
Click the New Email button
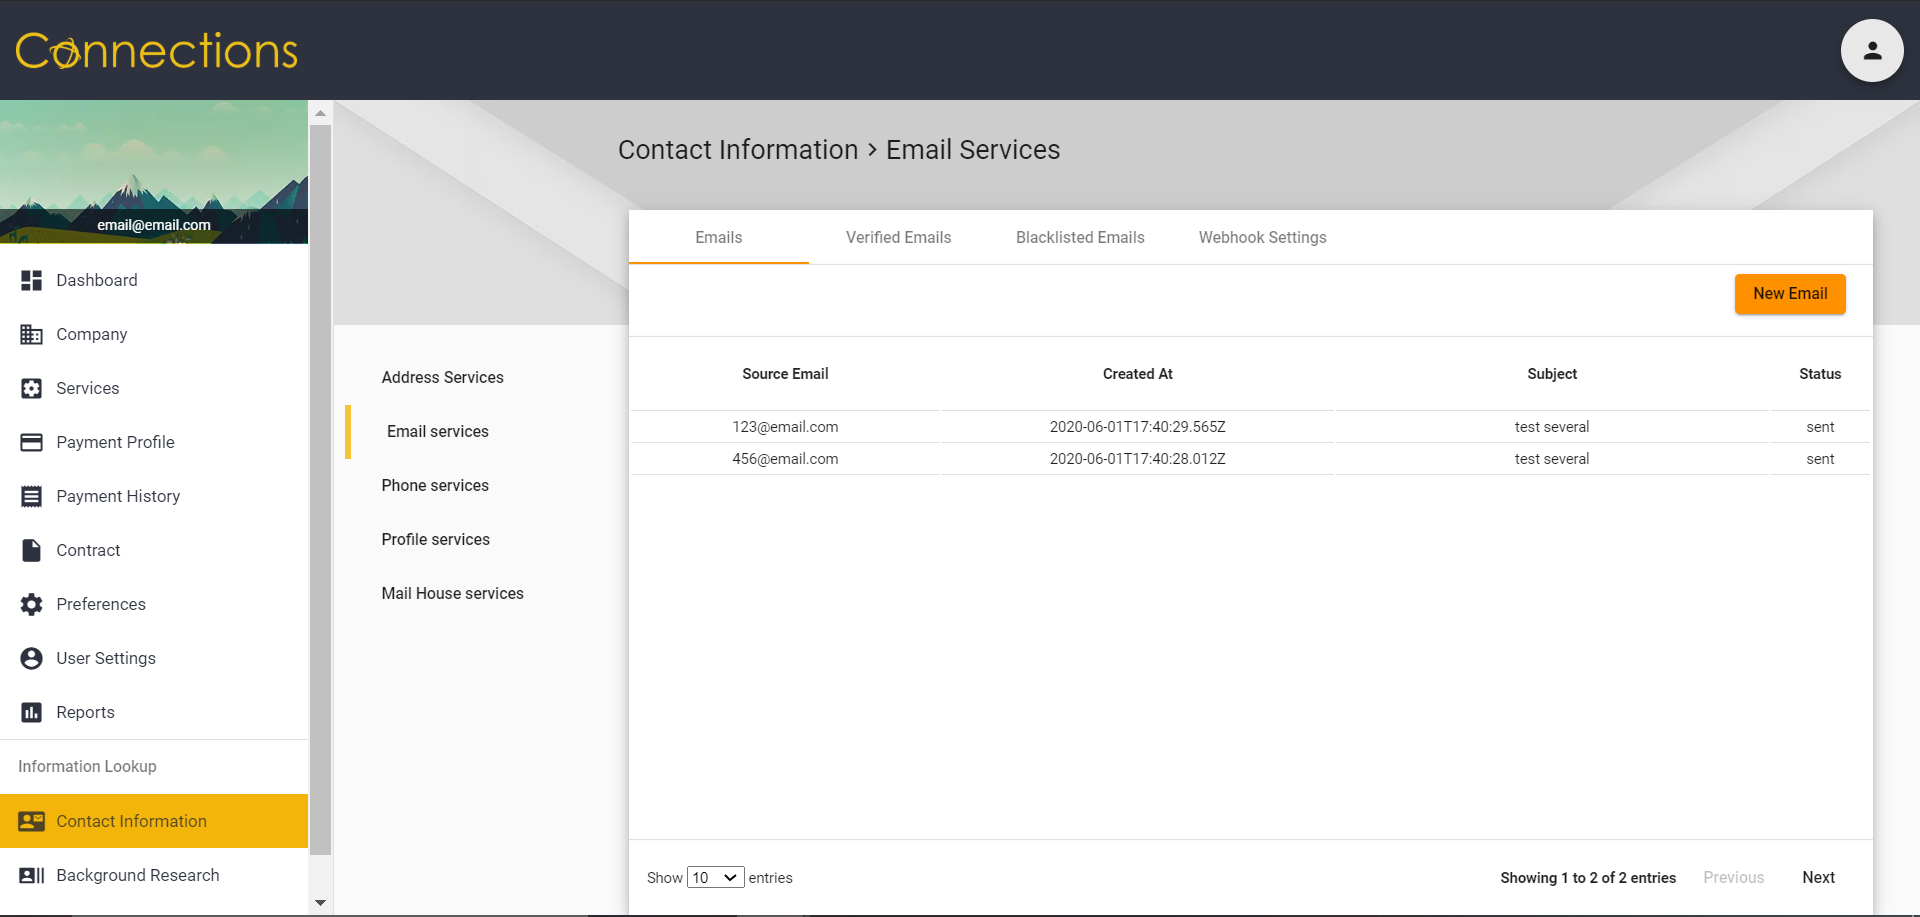1790,294
